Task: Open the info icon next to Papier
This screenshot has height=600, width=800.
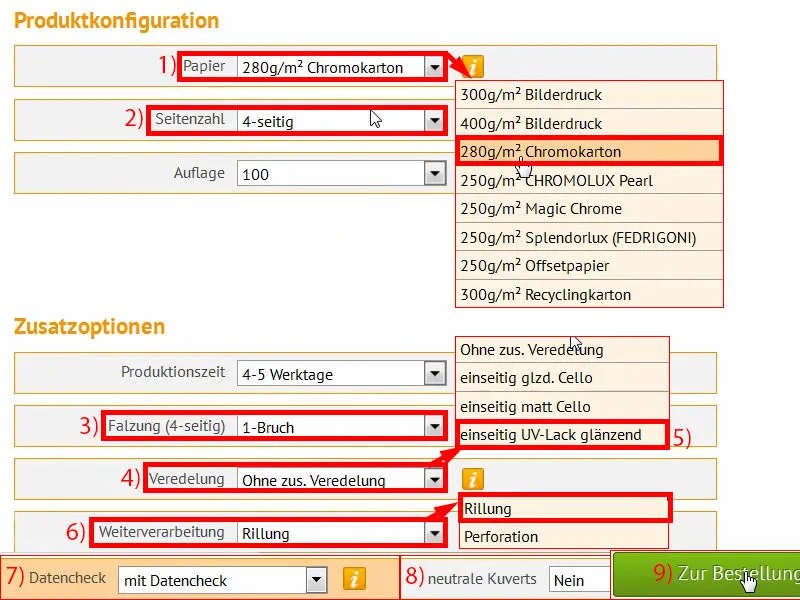Action: [473, 67]
